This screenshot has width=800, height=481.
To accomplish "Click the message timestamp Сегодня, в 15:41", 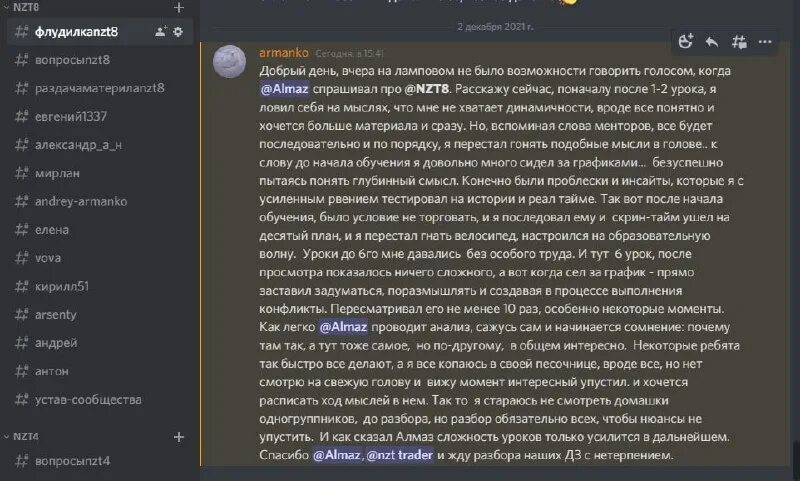I will pyautogui.click(x=349, y=53).
